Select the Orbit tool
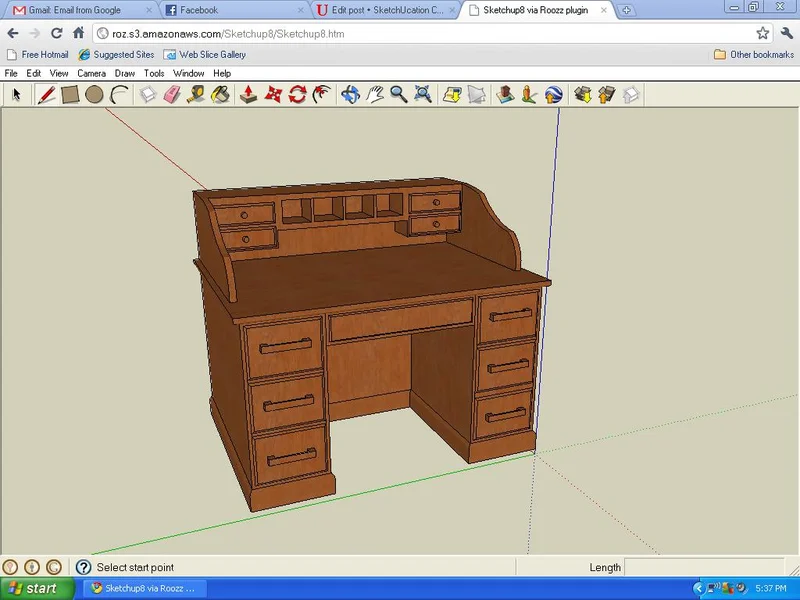 (352, 95)
